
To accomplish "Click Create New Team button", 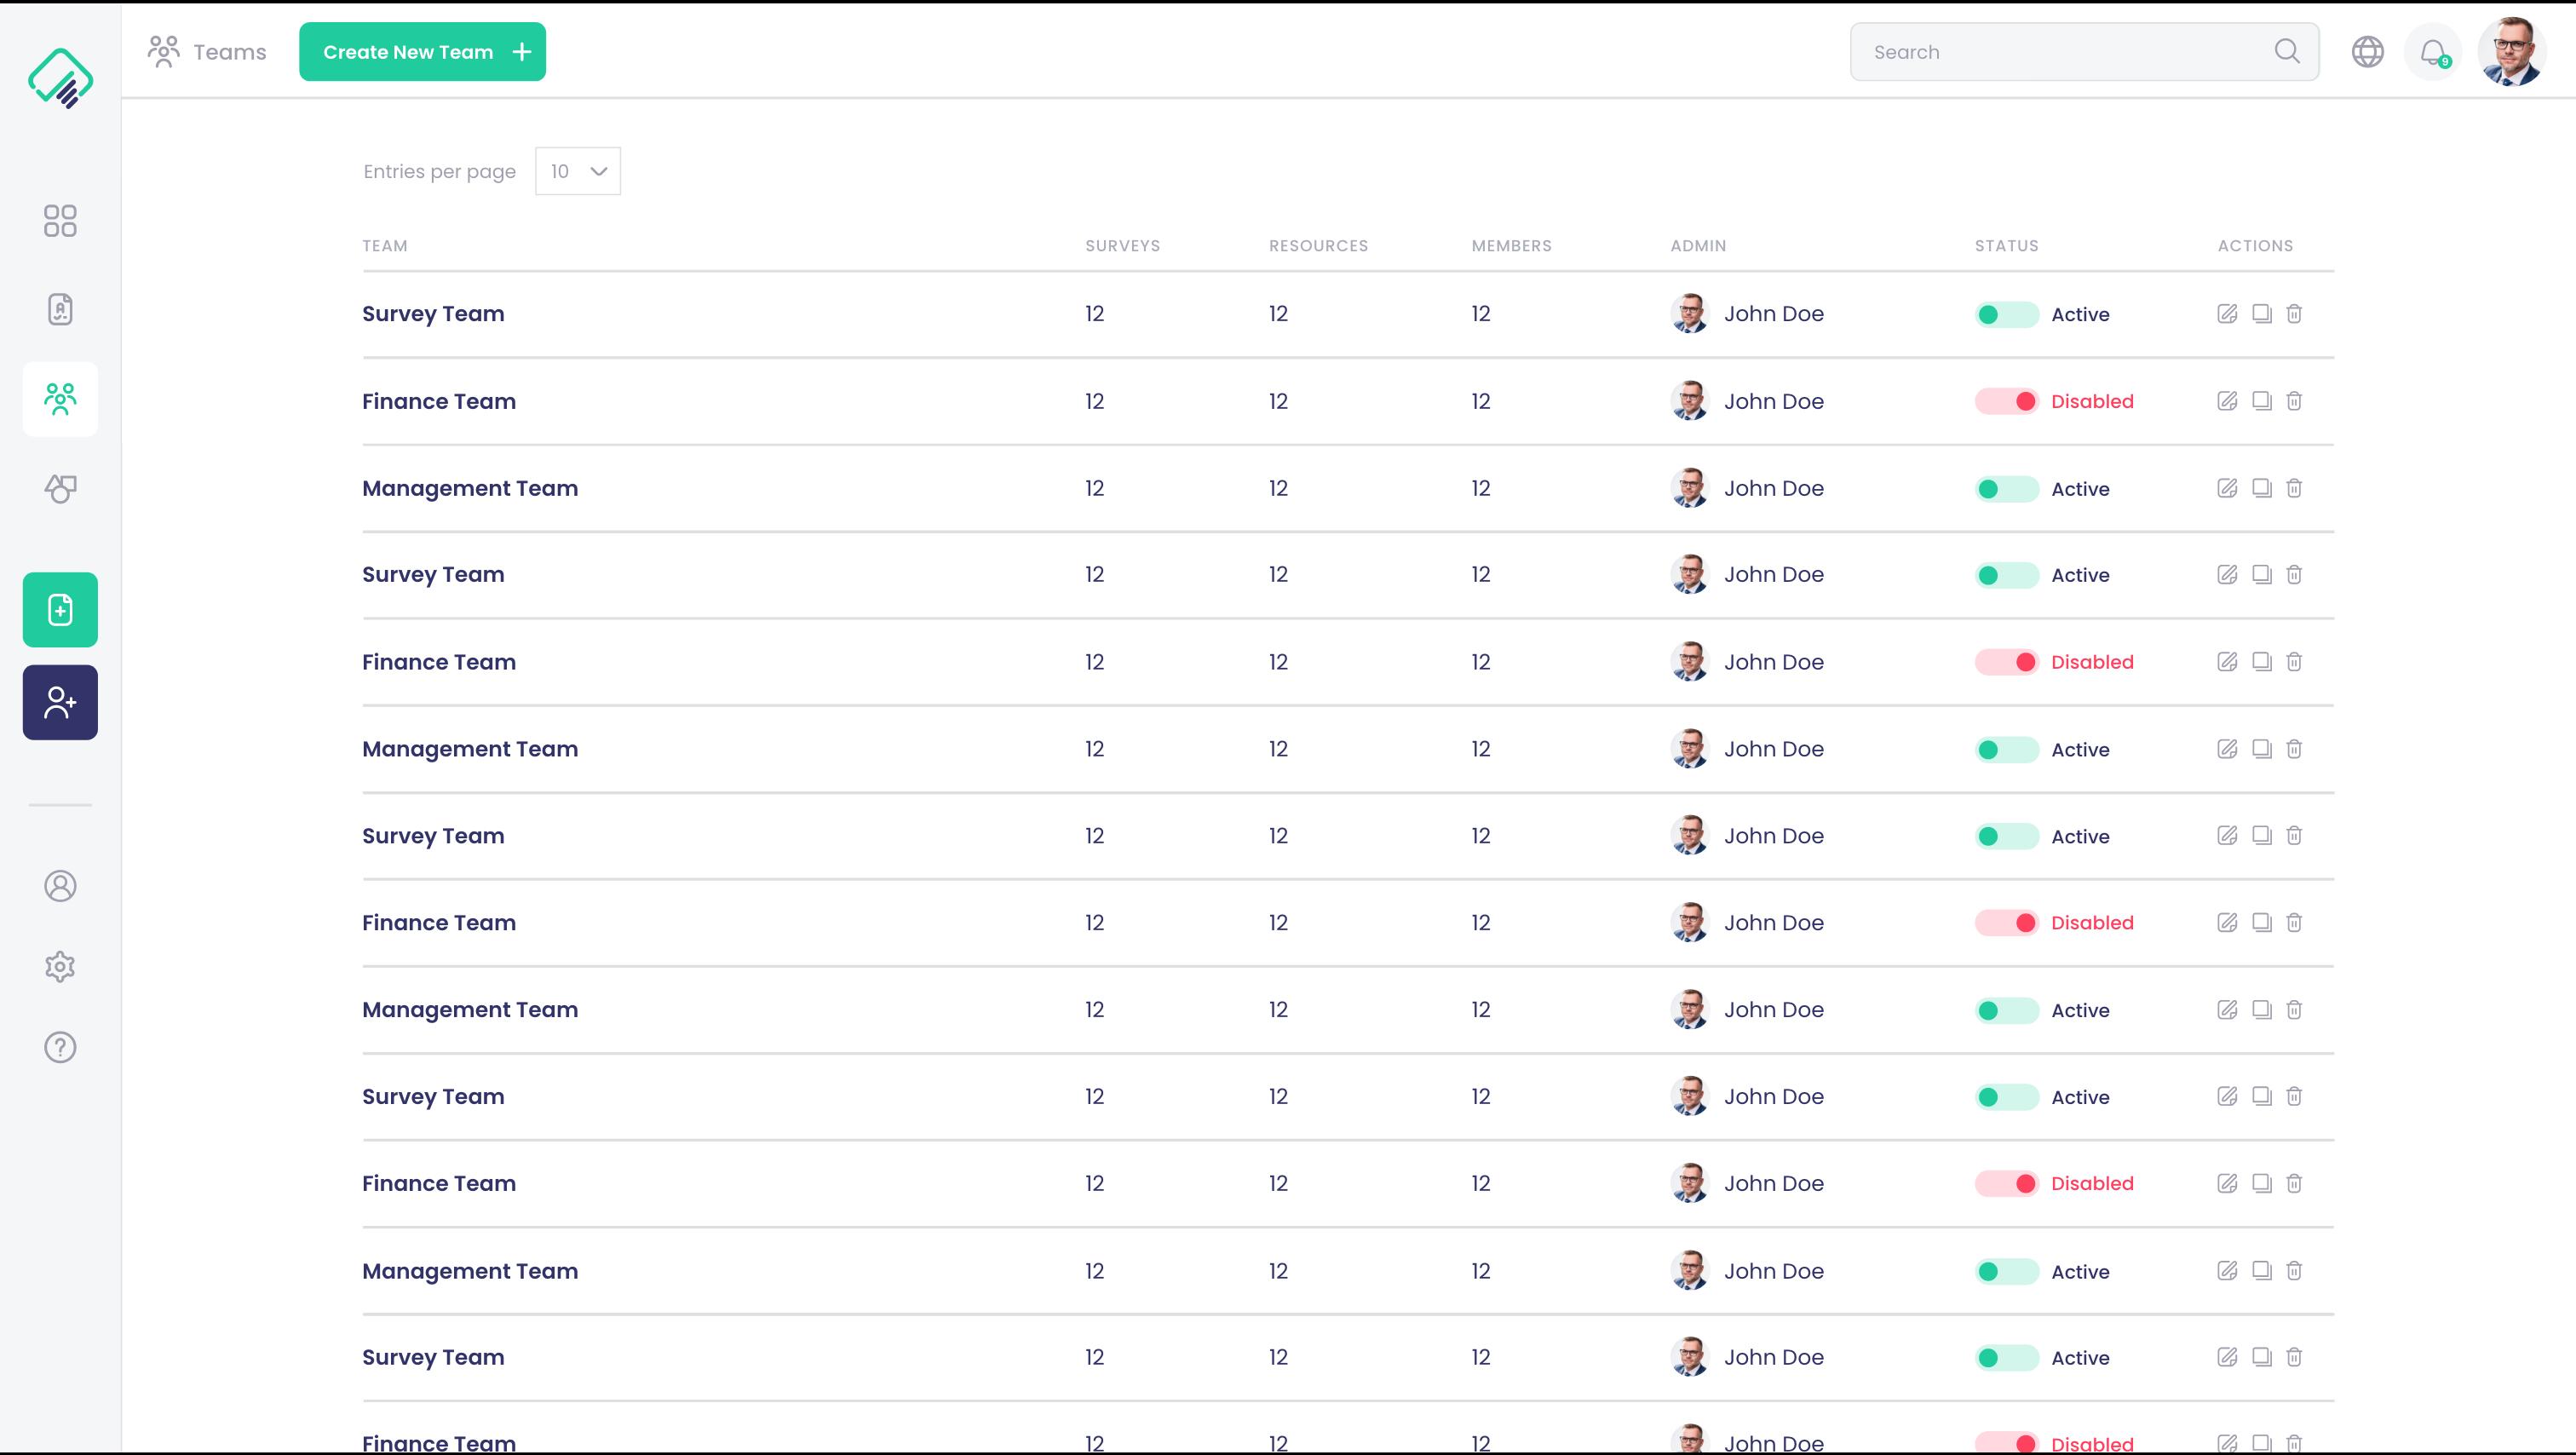I will click(x=422, y=52).
